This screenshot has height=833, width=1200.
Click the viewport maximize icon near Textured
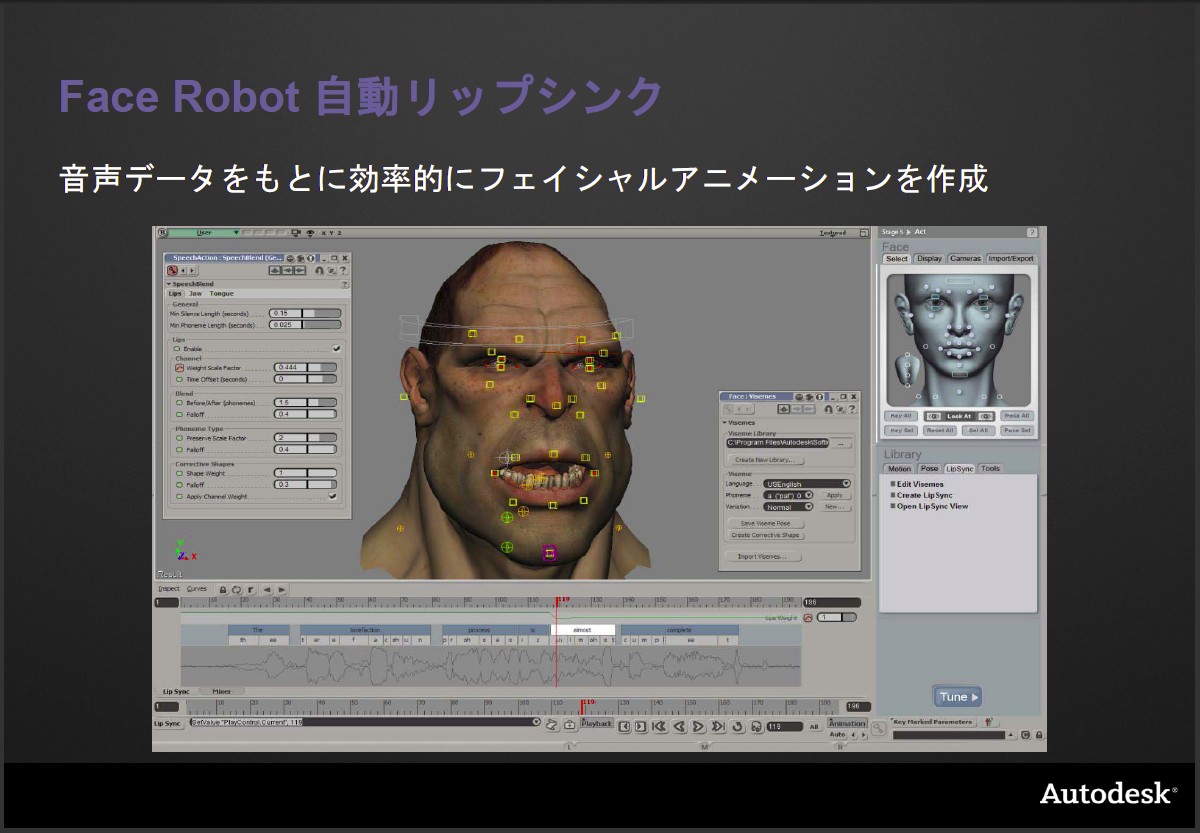[864, 233]
